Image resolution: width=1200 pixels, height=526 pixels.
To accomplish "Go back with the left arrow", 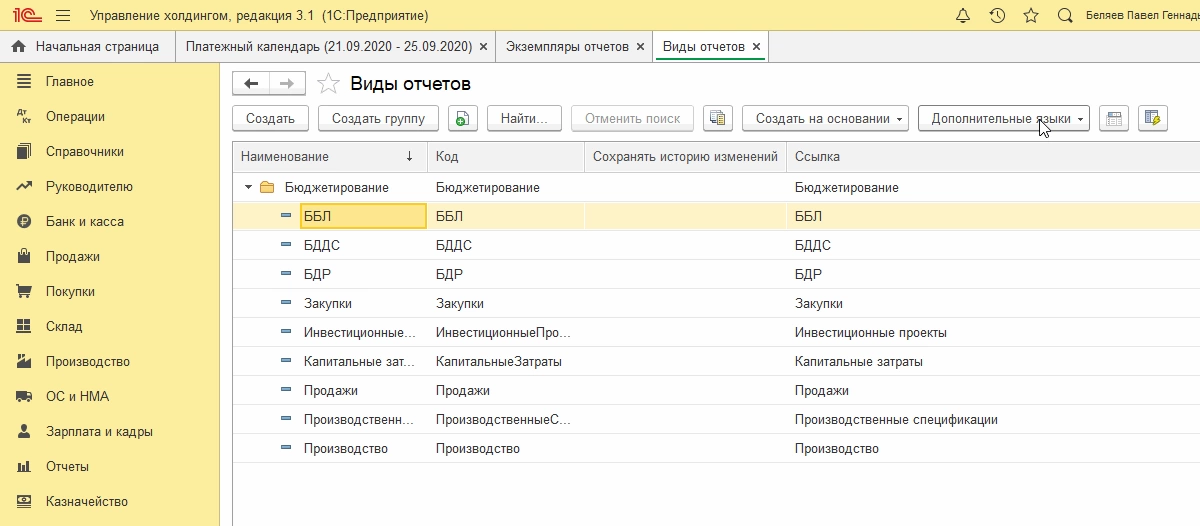I will coord(251,84).
